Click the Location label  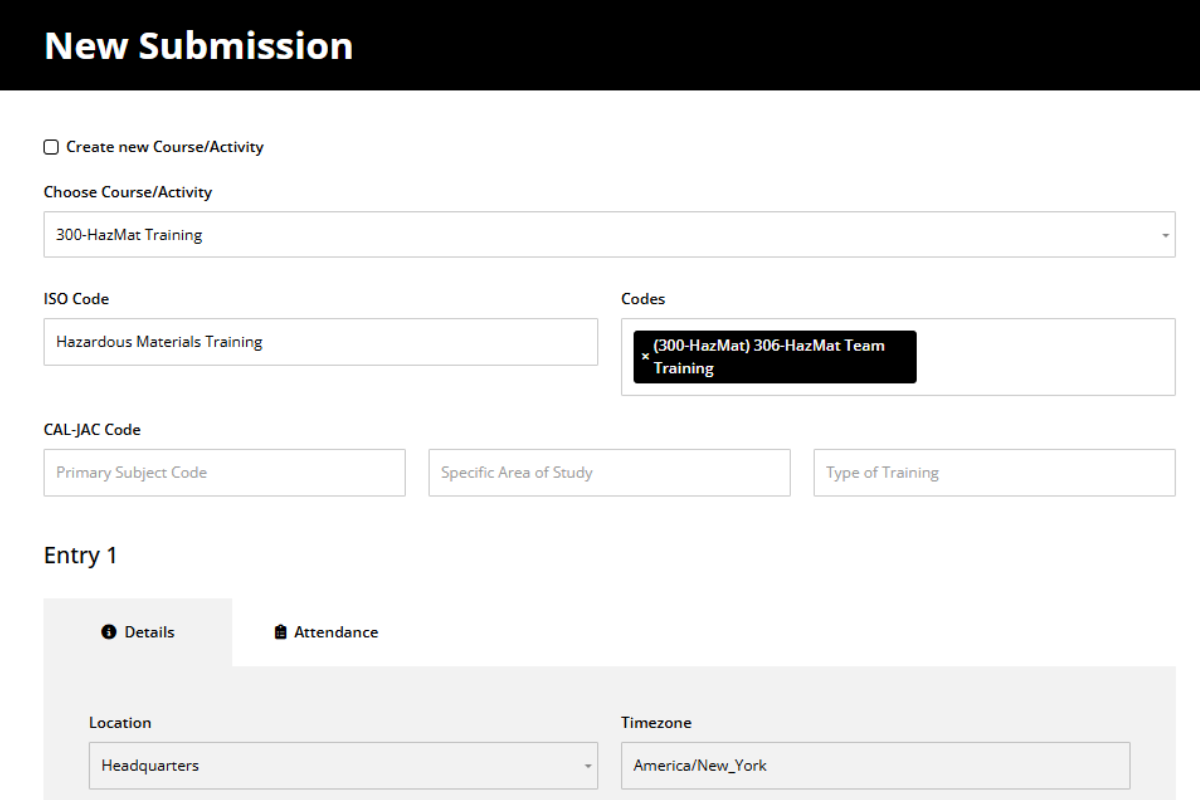pyautogui.click(x=120, y=723)
